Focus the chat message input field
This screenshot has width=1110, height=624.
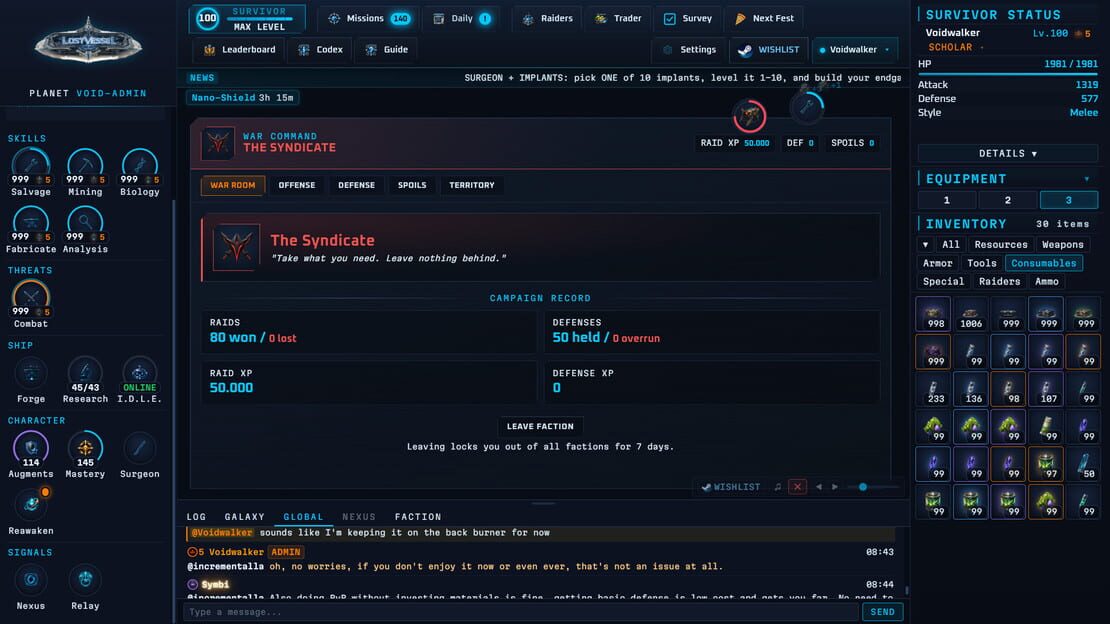click(521, 612)
